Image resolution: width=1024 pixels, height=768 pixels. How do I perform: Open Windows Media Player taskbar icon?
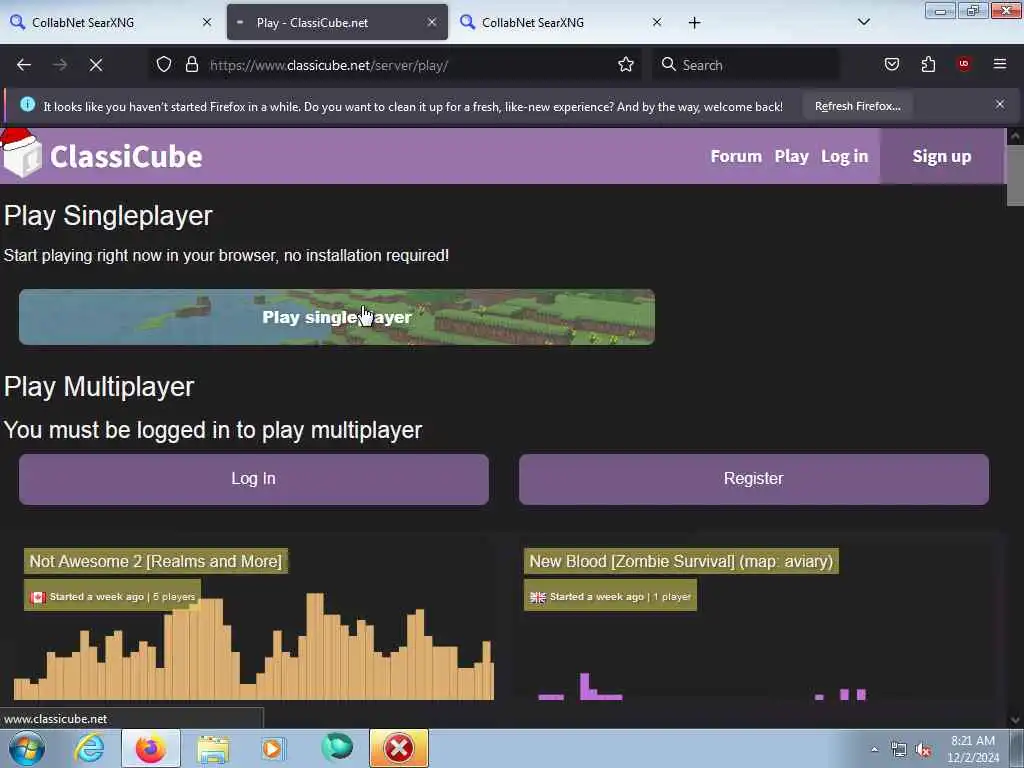pyautogui.click(x=273, y=748)
